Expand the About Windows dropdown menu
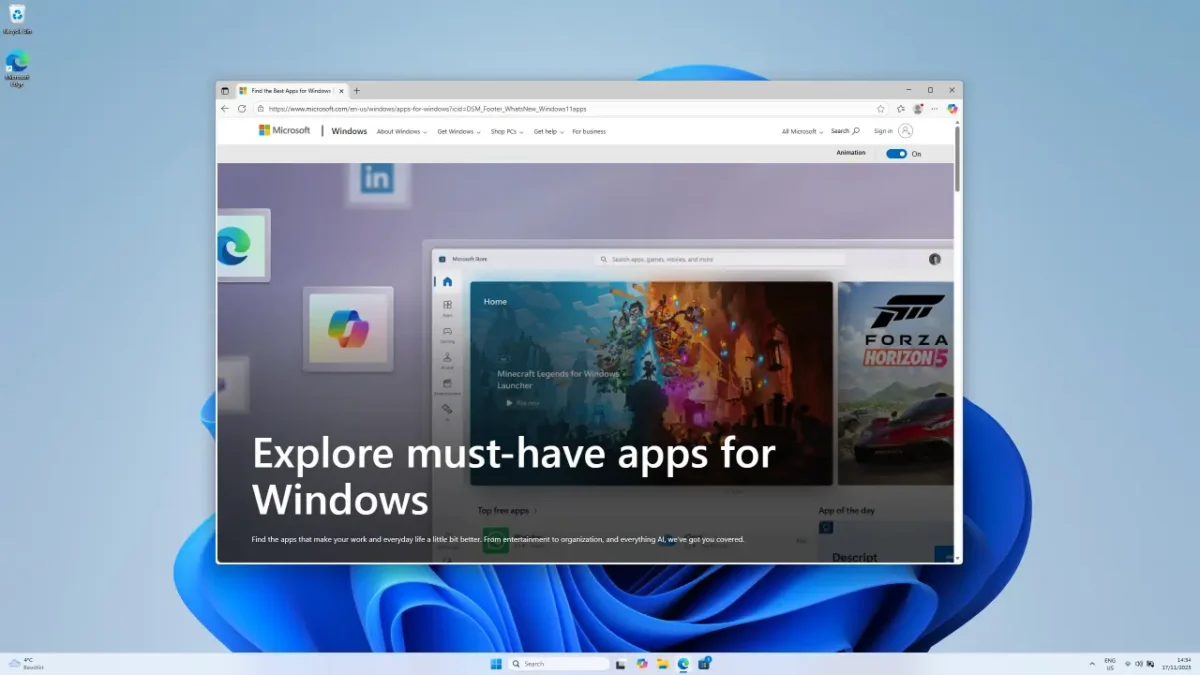 [401, 132]
